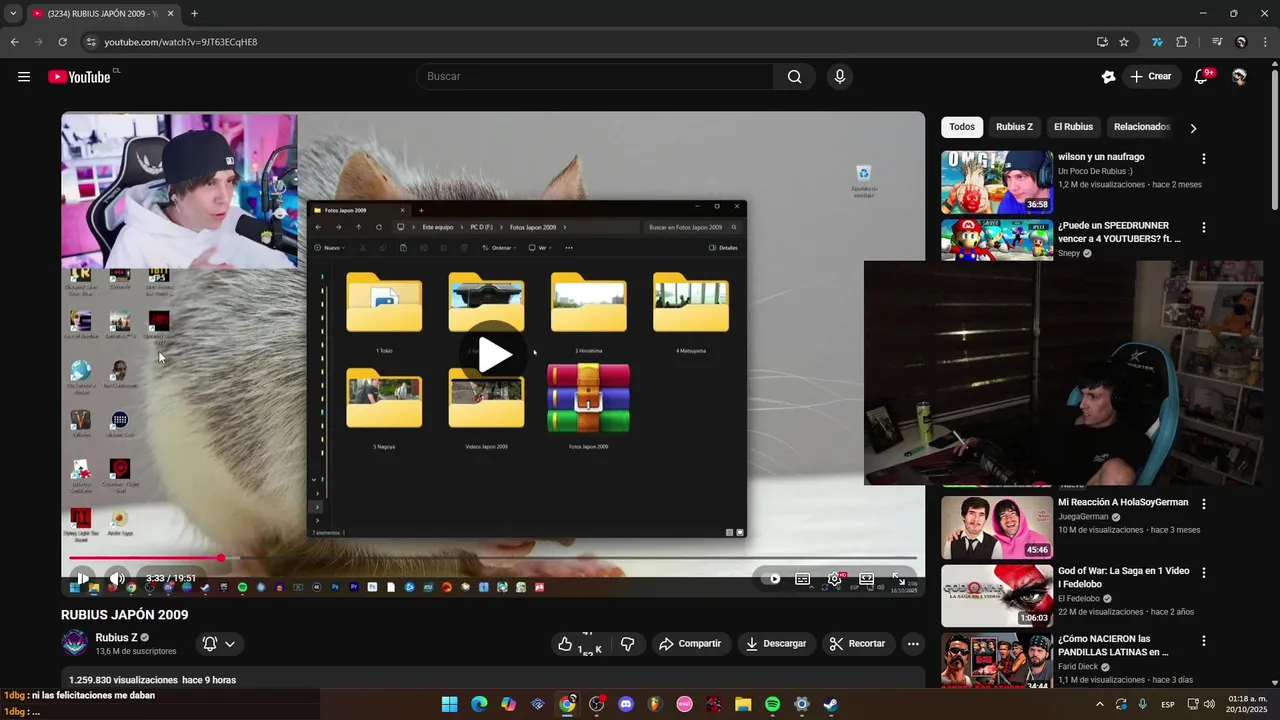Viewport: 1280px width, 720px height.
Task: Open the ¿Cómo NACIERON las PANDILLAS LATINAS video title
Action: pyautogui.click(x=1113, y=645)
